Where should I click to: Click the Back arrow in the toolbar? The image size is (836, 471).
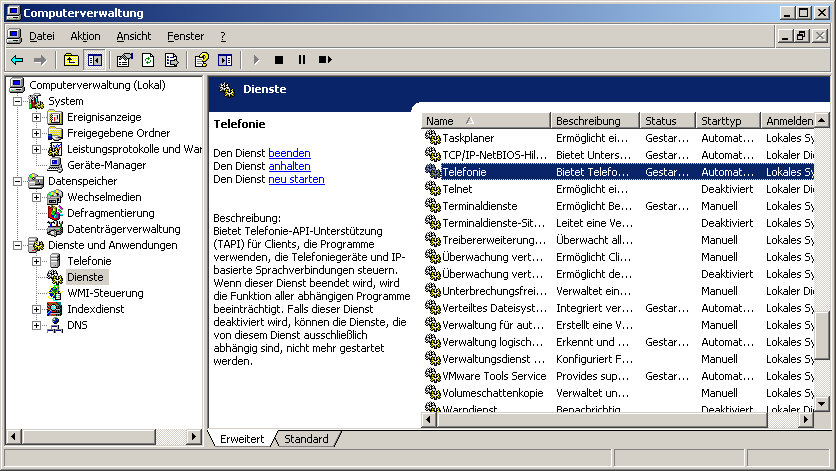coord(17,60)
